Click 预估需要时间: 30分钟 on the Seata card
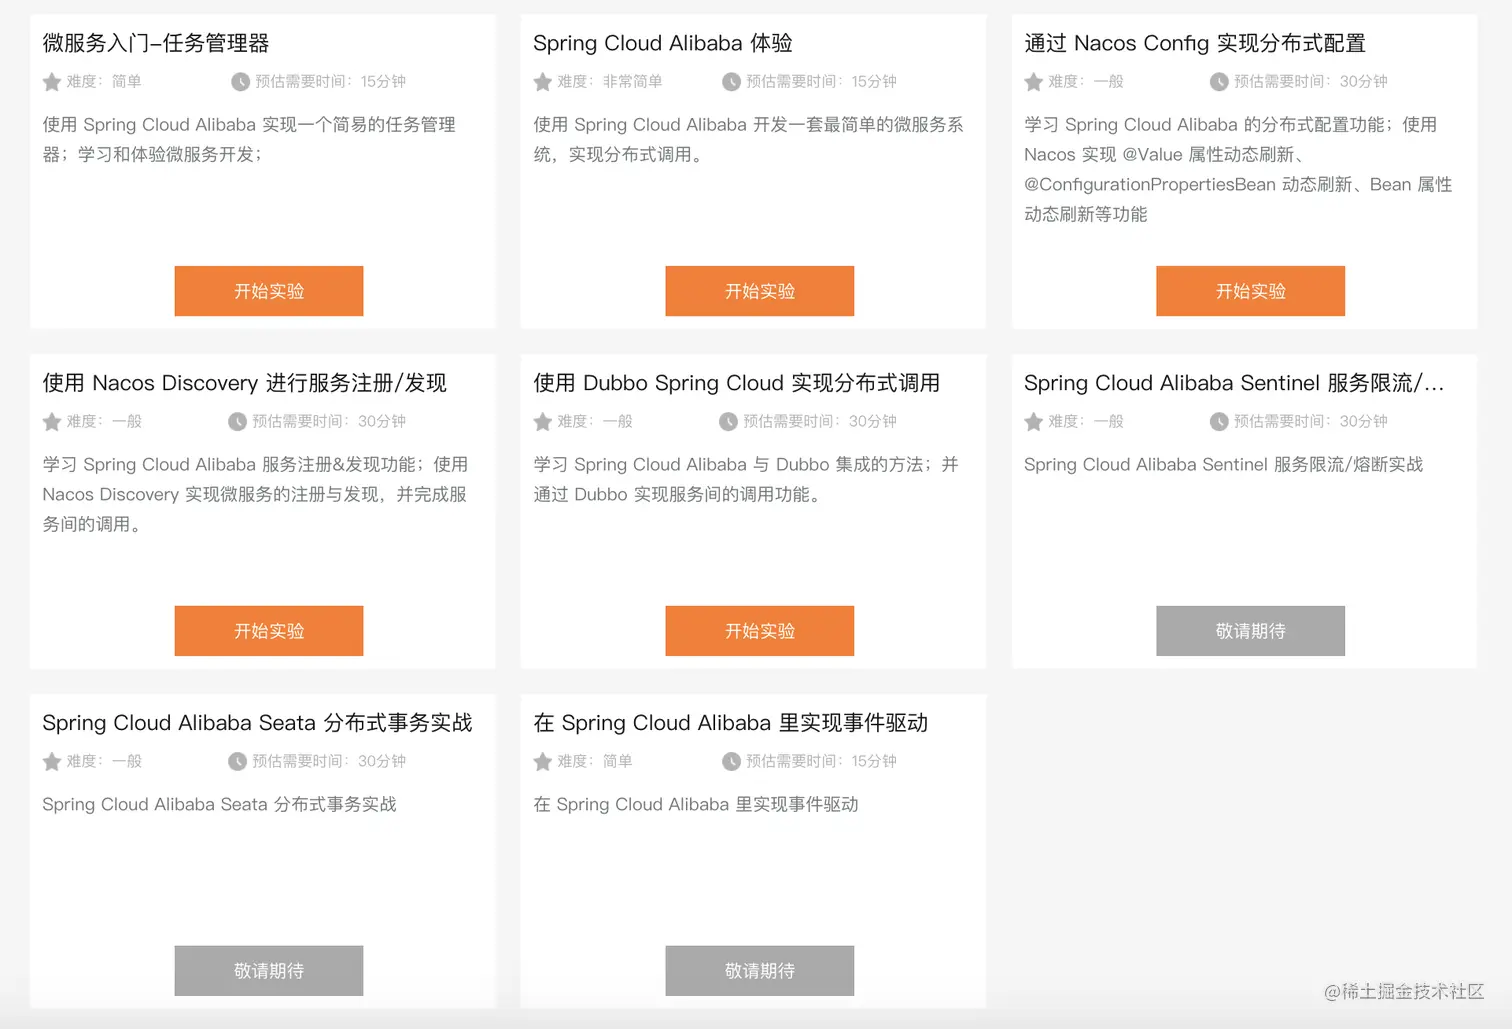The width and height of the screenshot is (1512, 1029). pos(329,762)
